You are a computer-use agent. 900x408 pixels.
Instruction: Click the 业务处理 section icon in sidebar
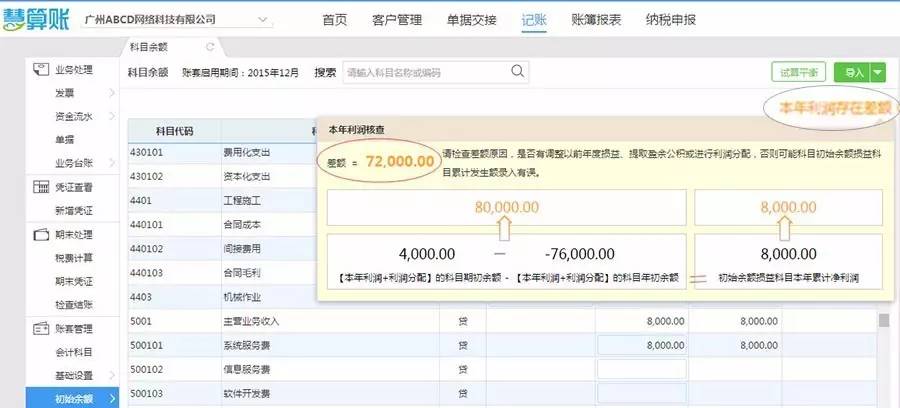click(41, 69)
